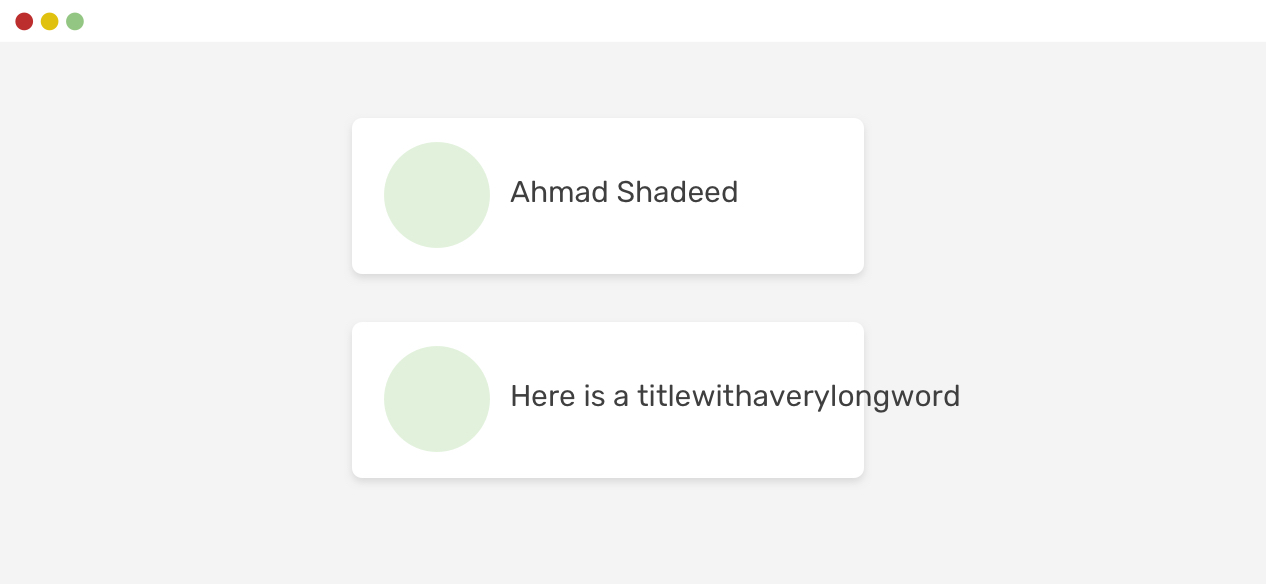
Task: Click the shadowed bottom edge of the first card
Action: (607, 271)
